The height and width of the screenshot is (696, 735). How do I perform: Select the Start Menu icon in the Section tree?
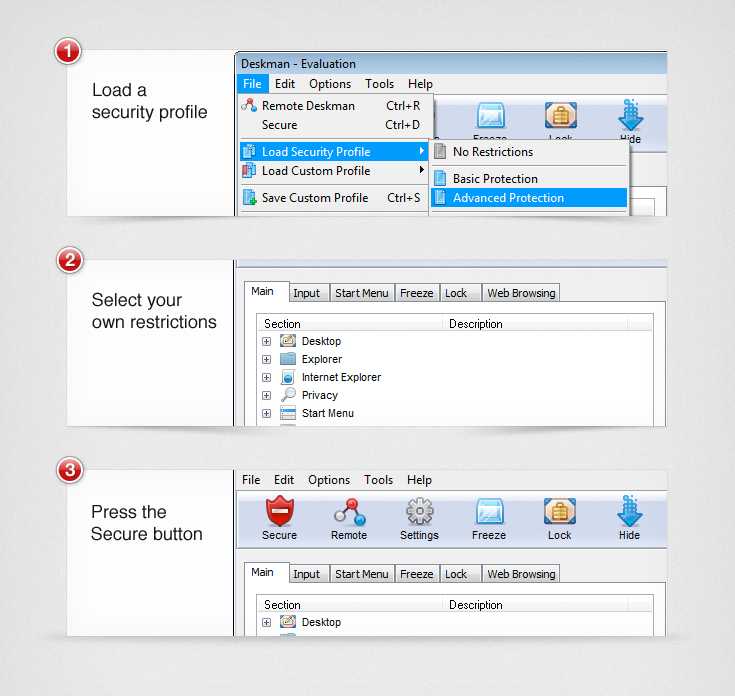click(288, 413)
